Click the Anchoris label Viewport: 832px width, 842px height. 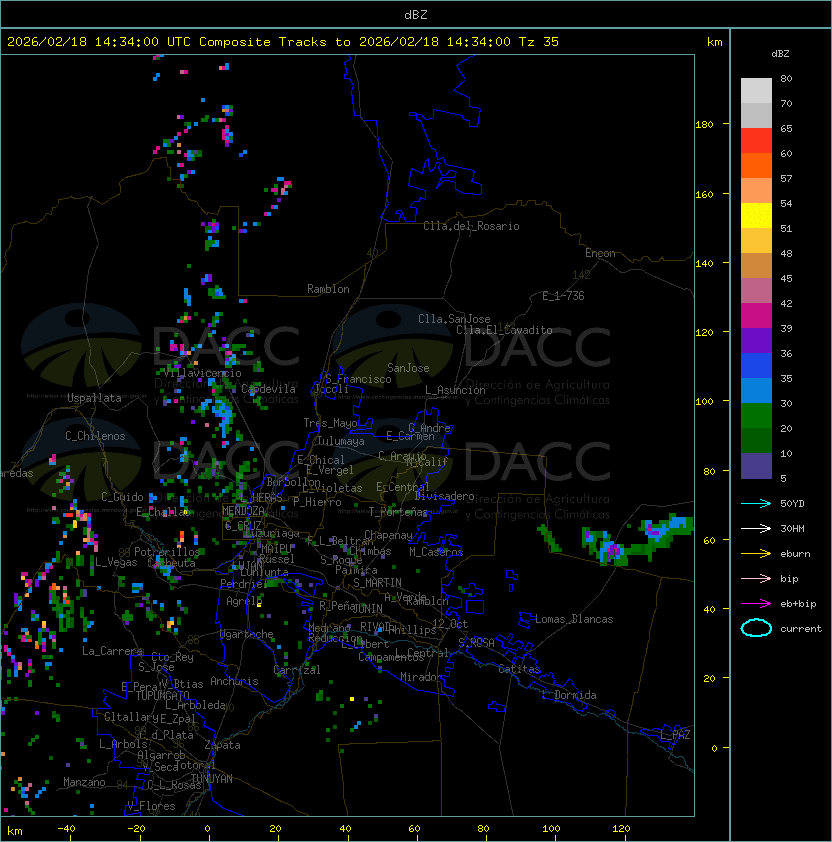234,681
